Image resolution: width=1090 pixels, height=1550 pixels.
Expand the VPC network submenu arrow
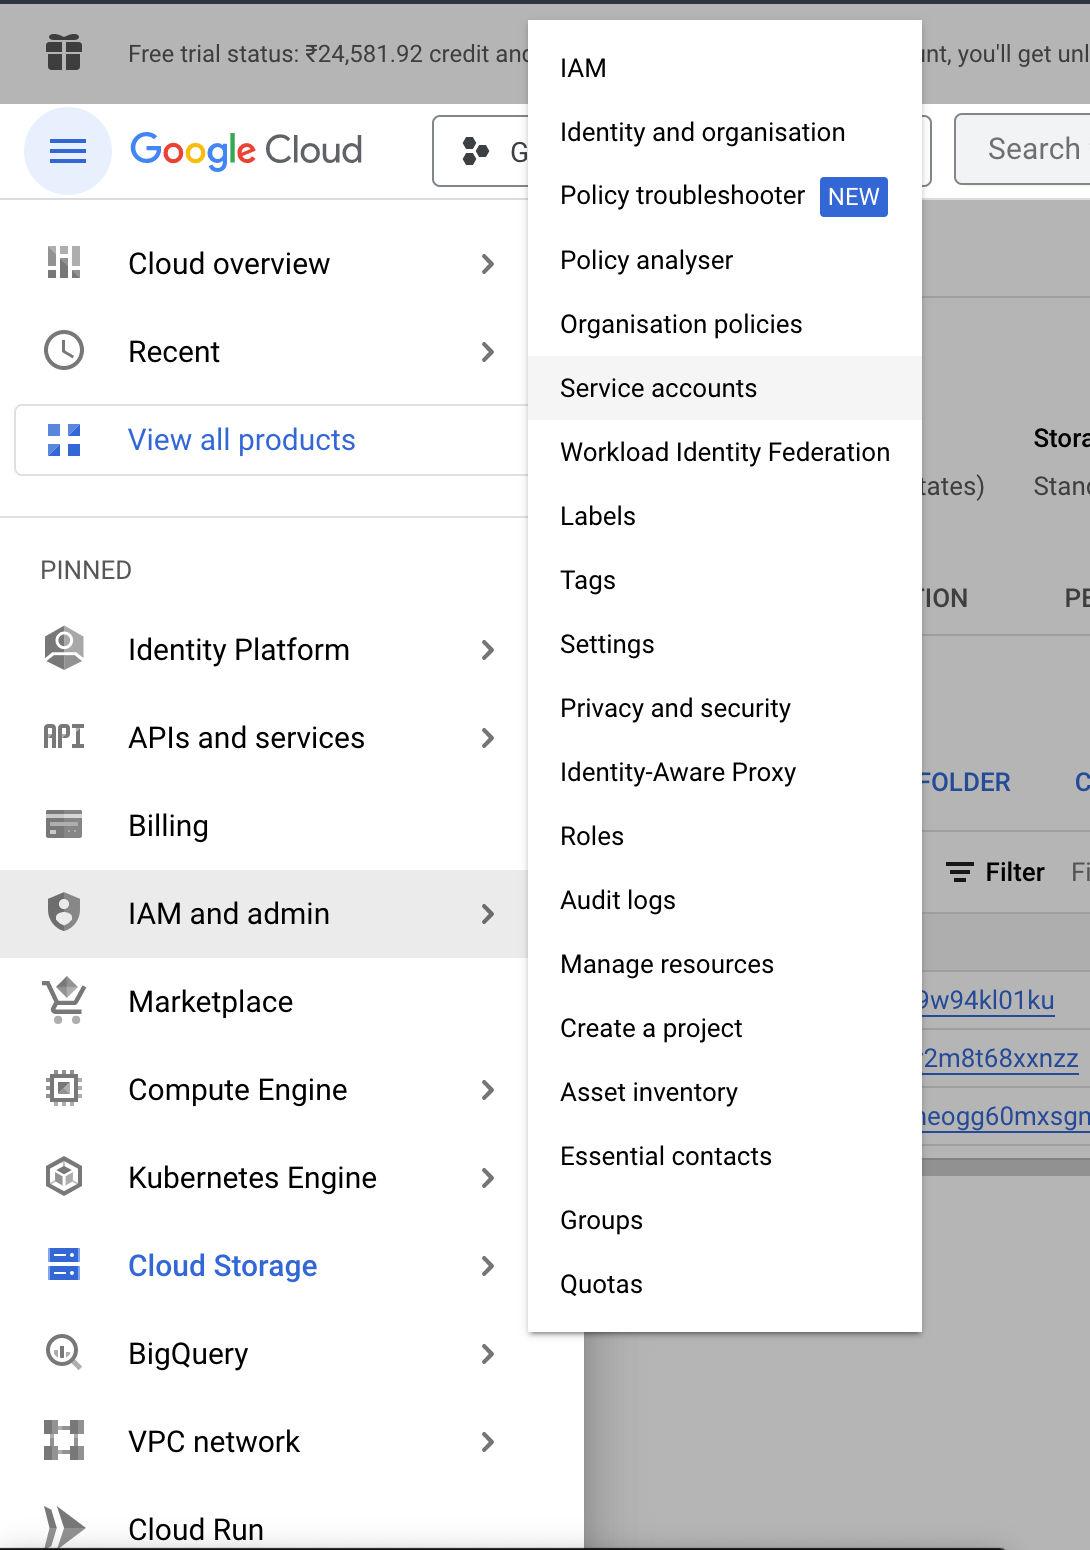[488, 1442]
